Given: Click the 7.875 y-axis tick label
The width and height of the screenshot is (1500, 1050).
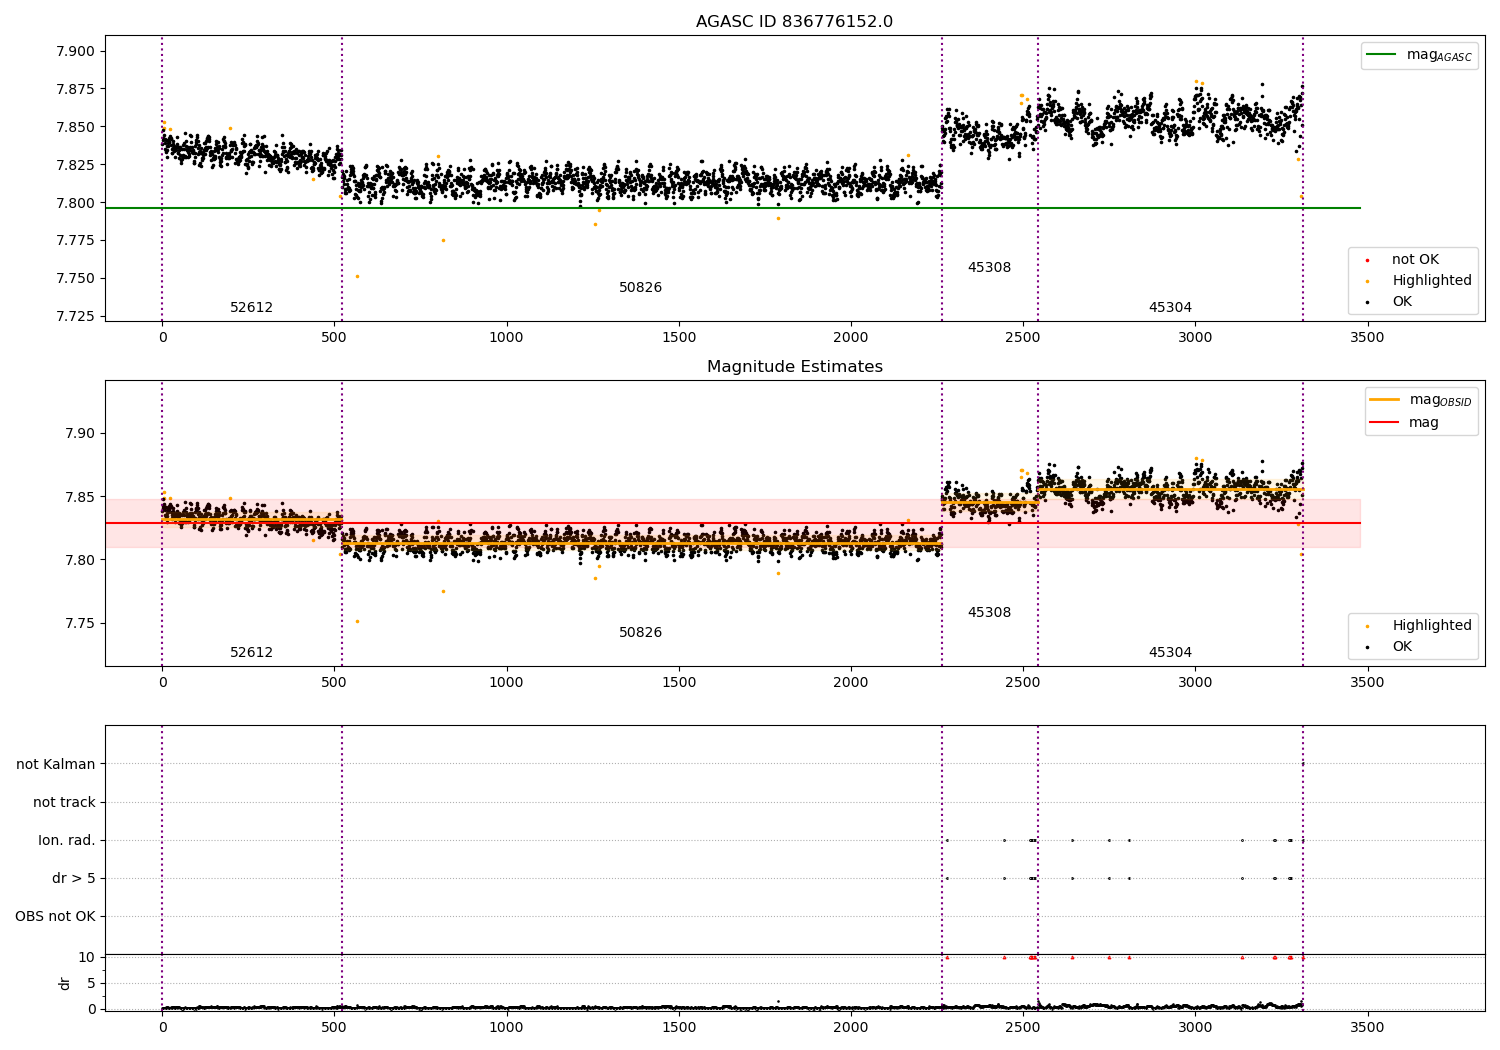Looking at the screenshot, I should click(76, 89).
